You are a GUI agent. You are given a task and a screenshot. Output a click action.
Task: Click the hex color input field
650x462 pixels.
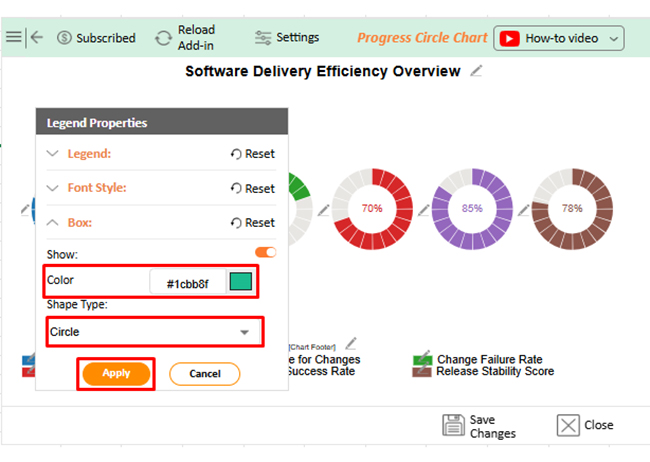(187, 283)
